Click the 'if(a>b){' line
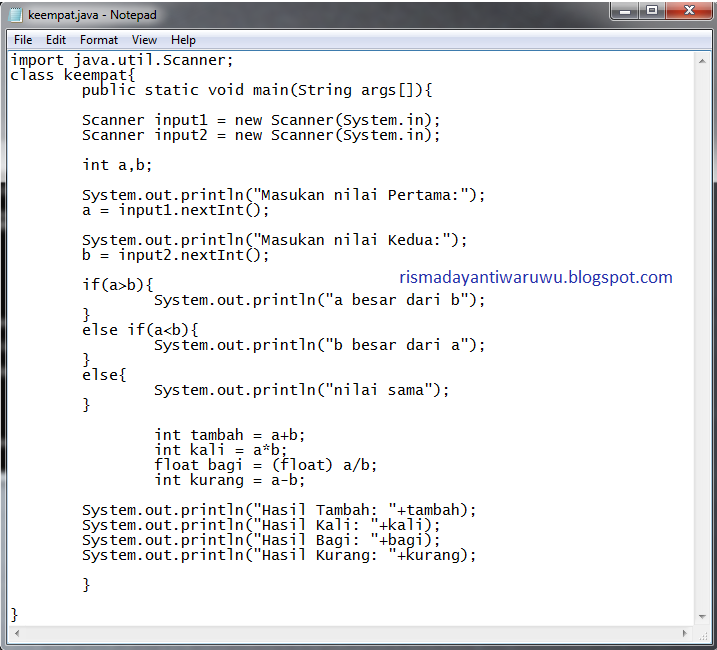This screenshot has width=717, height=650. click(118, 285)
